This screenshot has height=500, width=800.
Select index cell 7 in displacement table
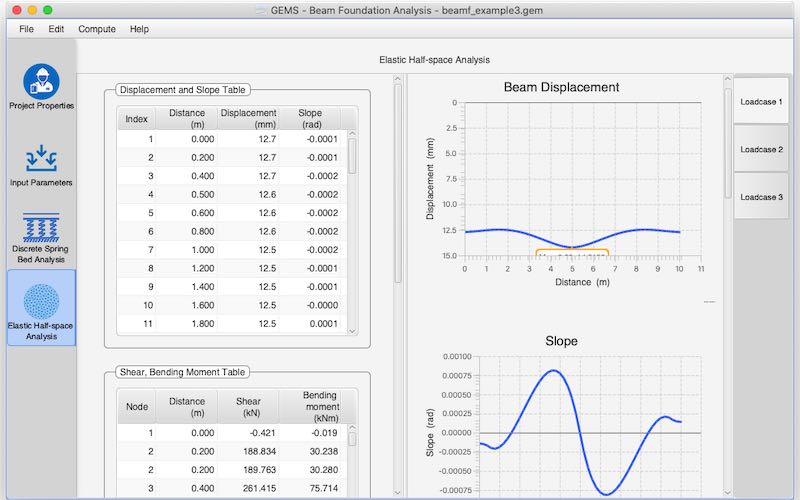(136, 249)
